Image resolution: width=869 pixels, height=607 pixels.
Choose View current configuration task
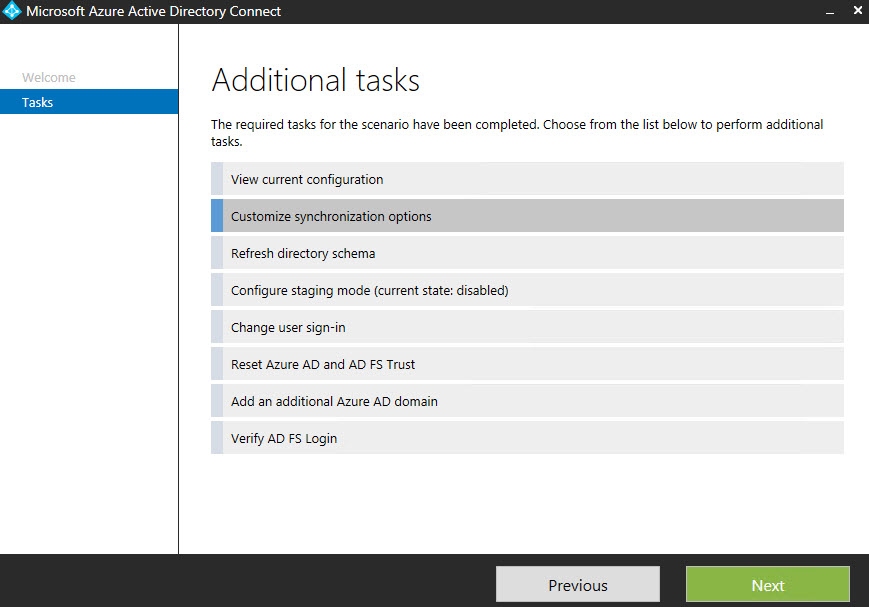[307, 180]
